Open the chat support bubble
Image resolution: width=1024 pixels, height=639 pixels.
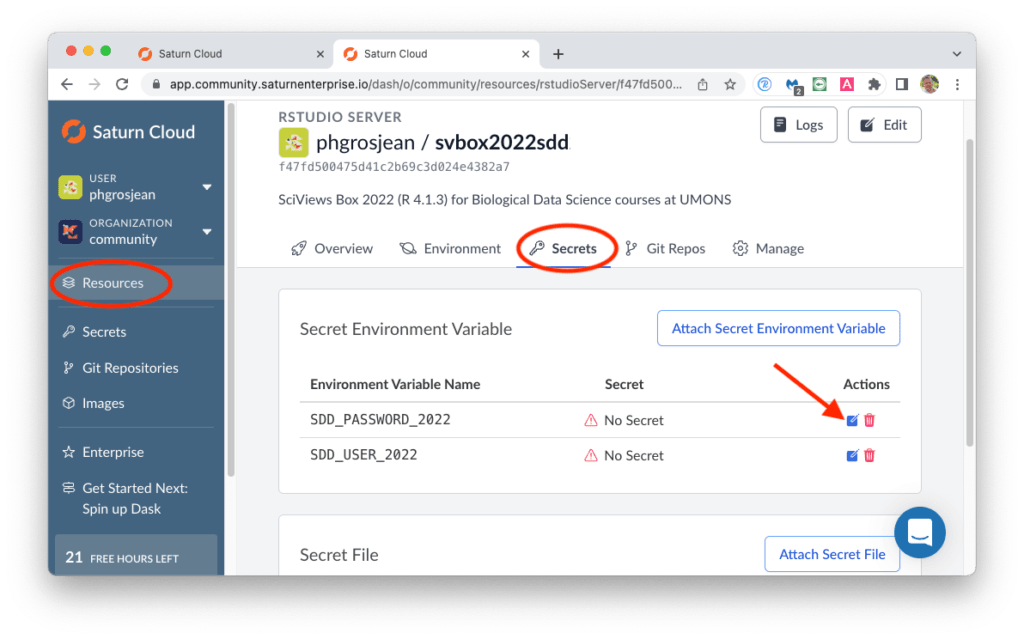click(x=920, y=532)
